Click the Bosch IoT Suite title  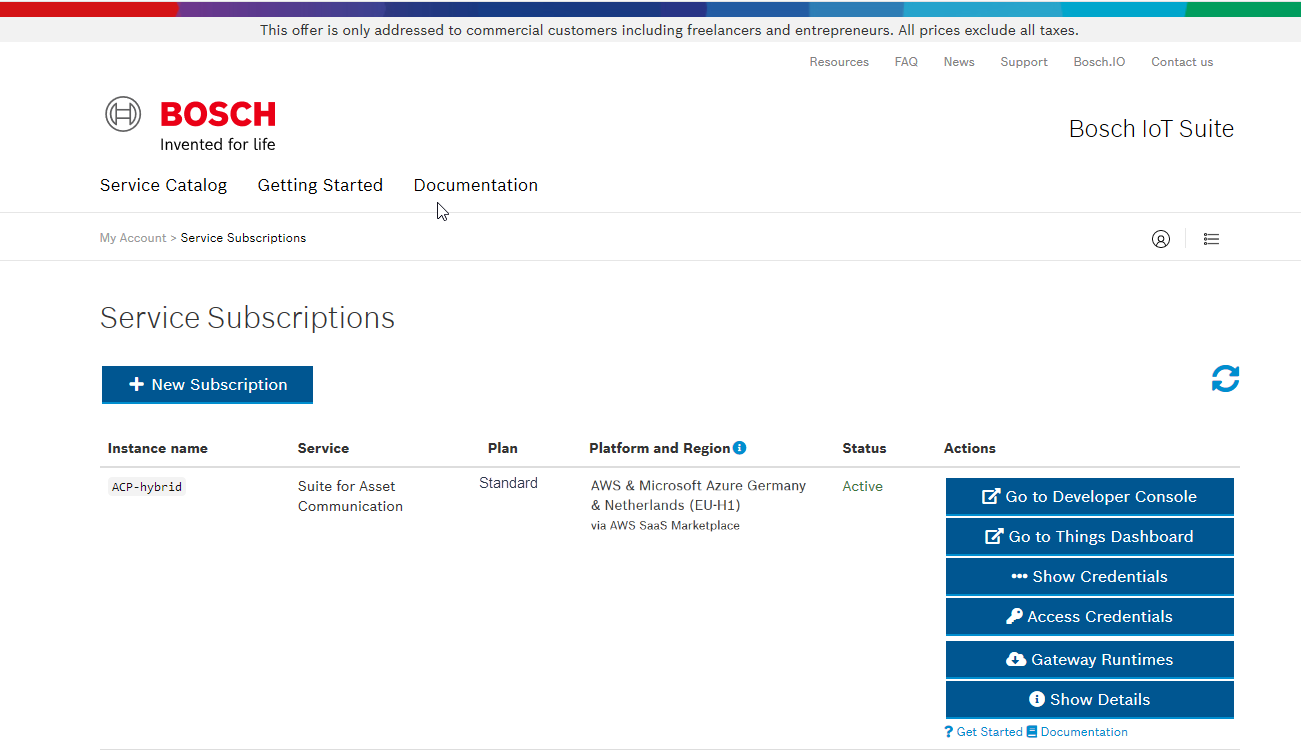tap(1151, 129)
